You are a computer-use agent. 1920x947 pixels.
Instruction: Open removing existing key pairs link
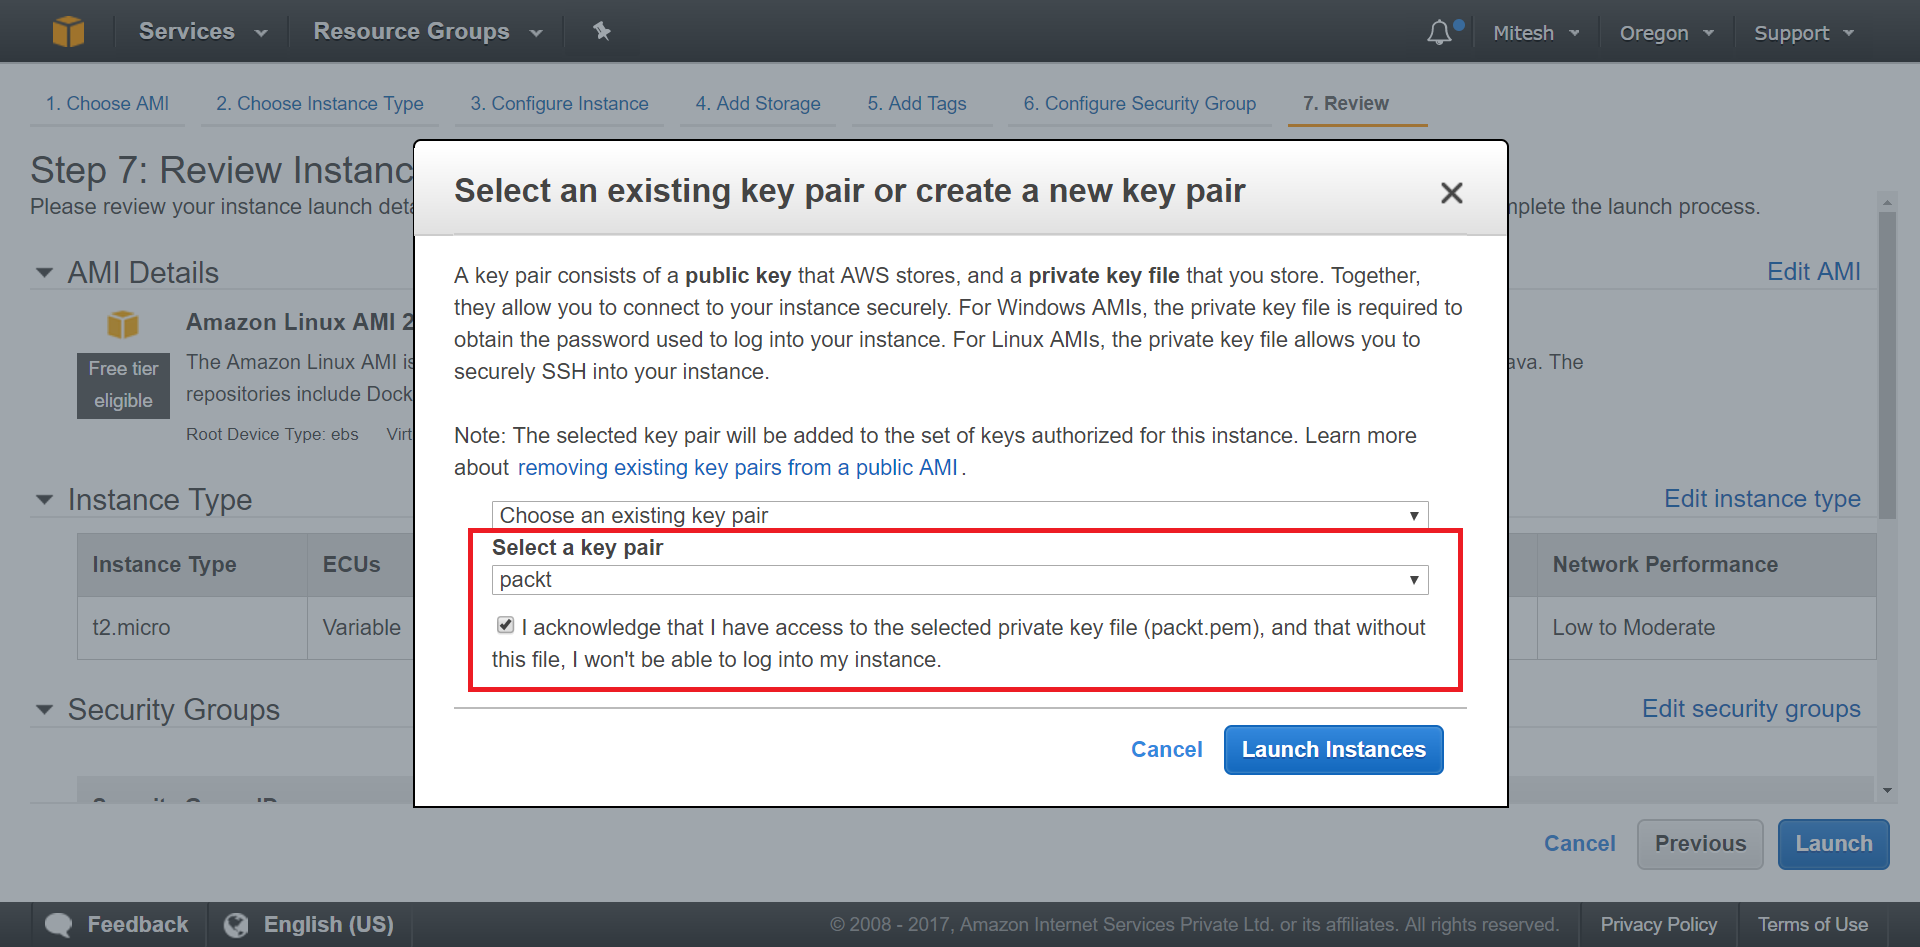pyautogui.click(x=738, y=468)
